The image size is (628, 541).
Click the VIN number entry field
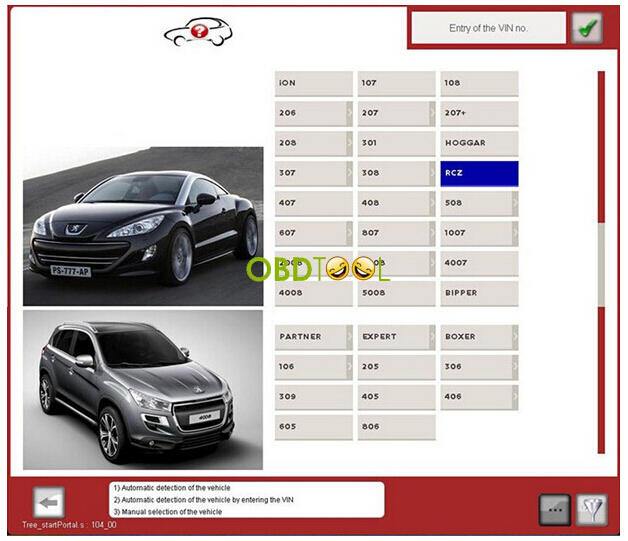pyautogui.click(x=488, y=28)
